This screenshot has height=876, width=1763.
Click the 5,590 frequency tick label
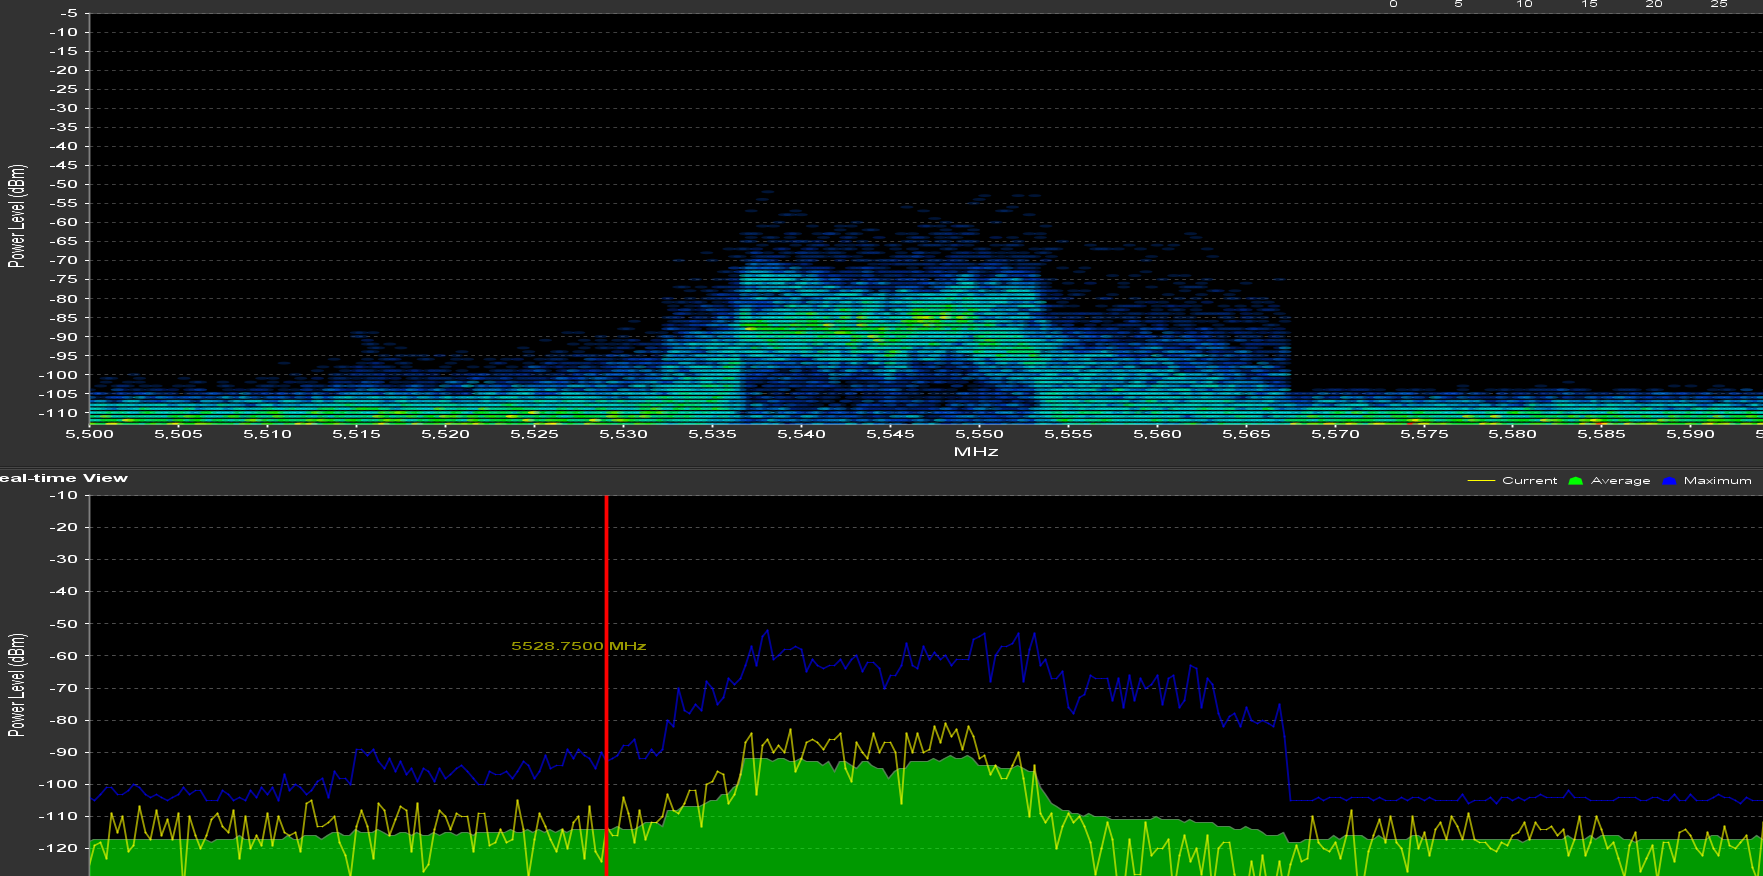click(1691, 434)
